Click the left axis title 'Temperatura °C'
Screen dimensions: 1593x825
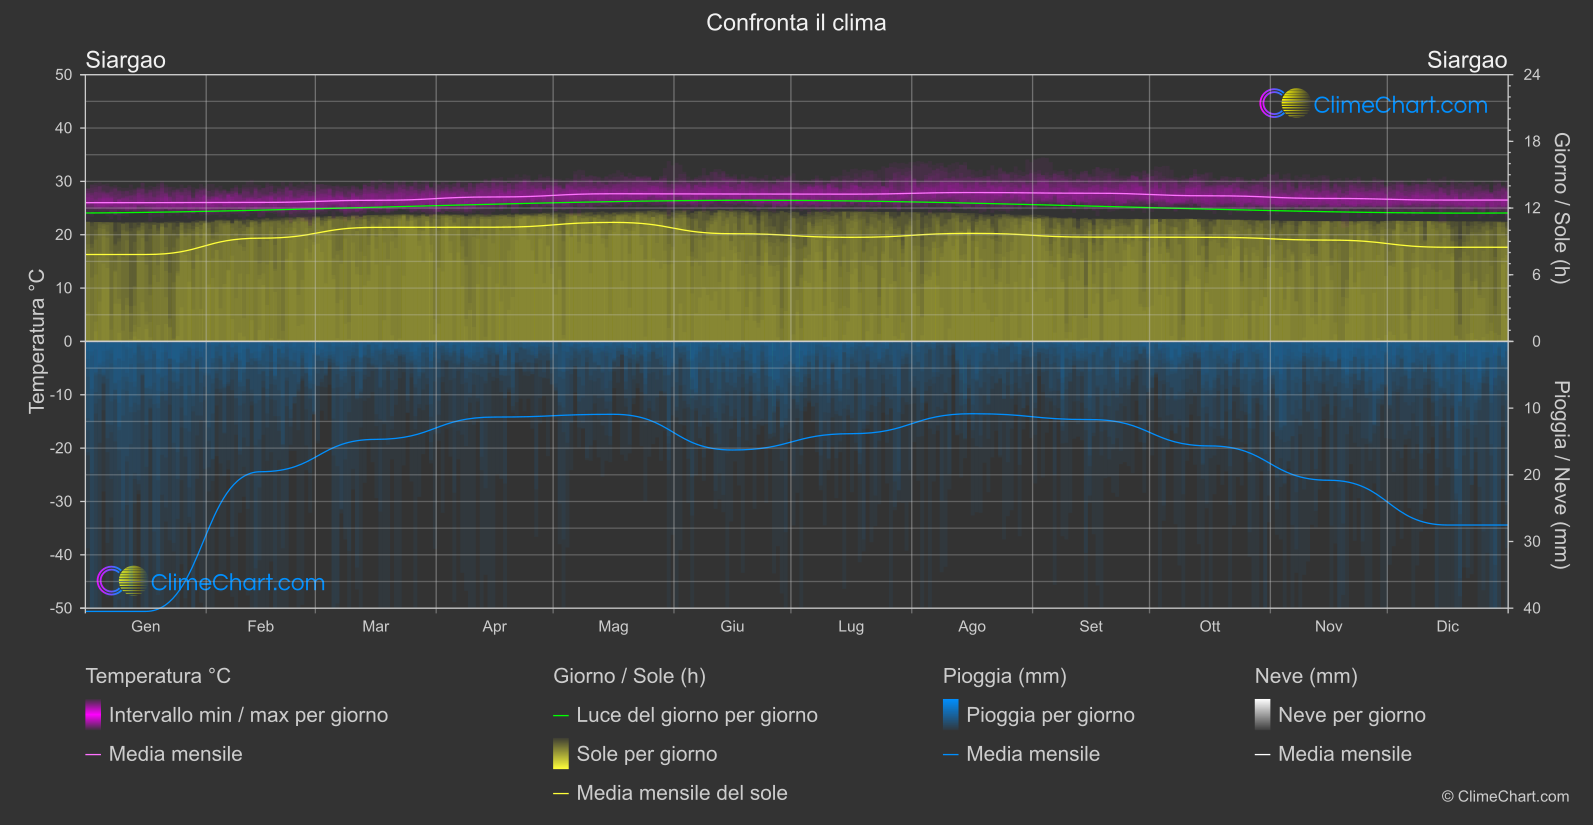click(37, 341)
